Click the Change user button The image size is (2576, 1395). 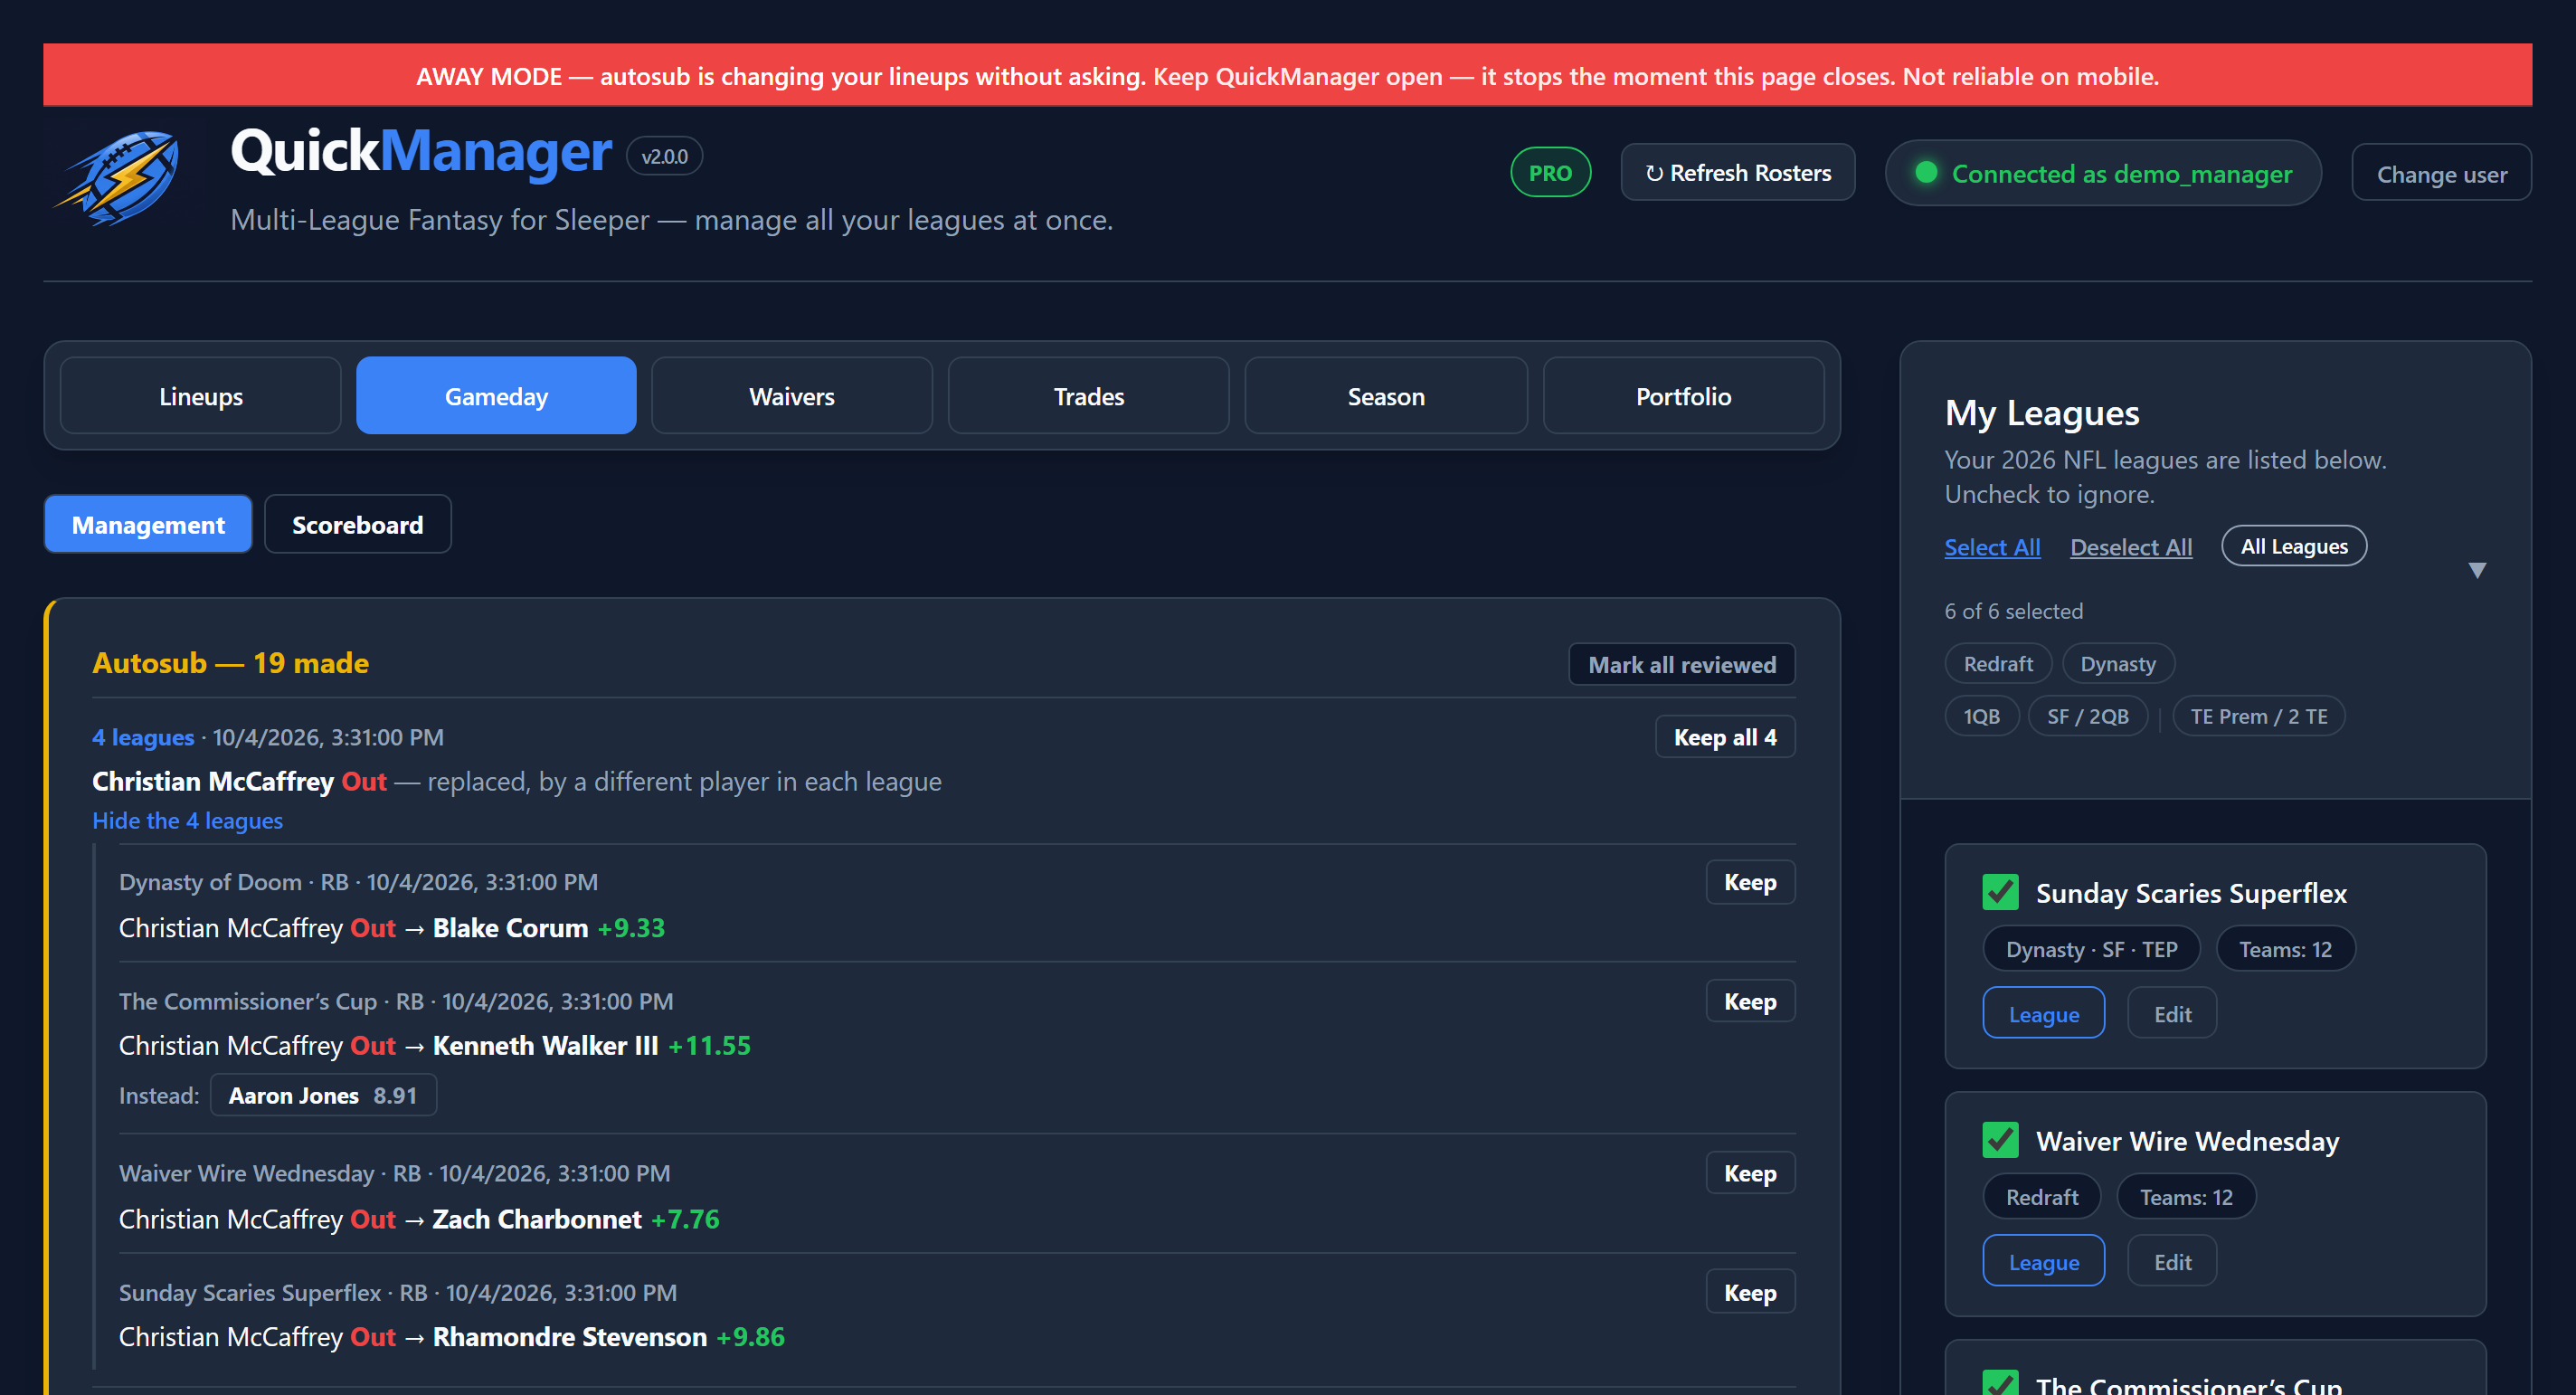coord(2441,173)
